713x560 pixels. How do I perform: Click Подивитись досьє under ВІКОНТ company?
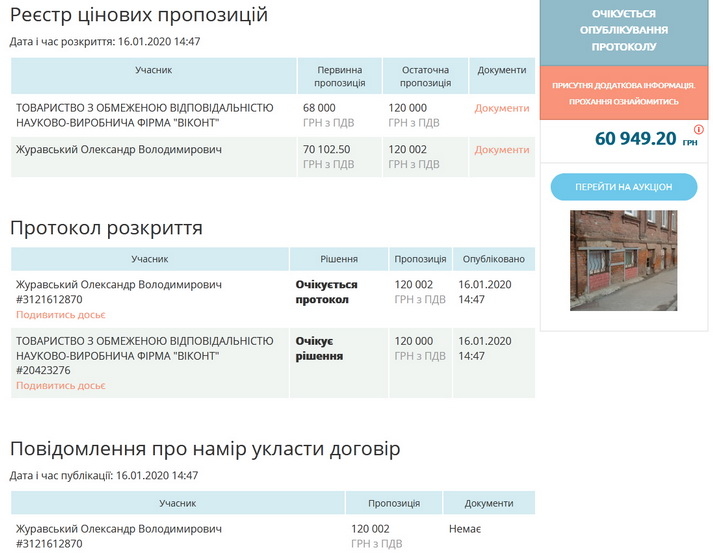tap(61, 385)
